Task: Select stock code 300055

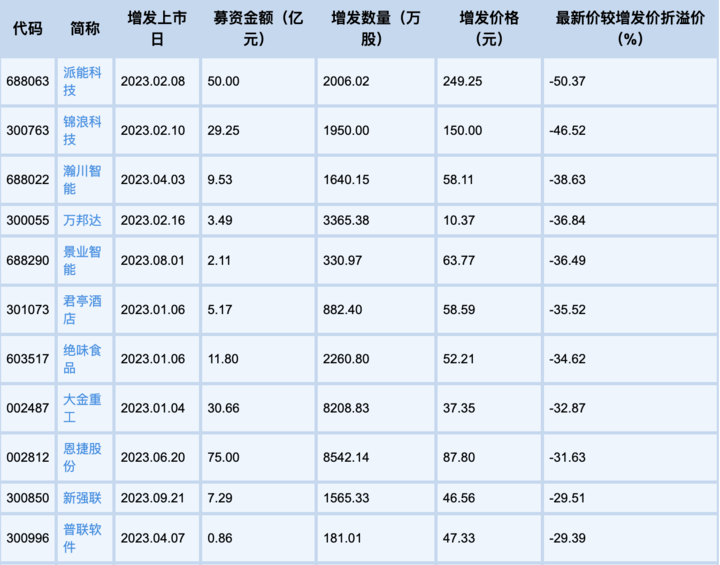Action: [28, 220]
